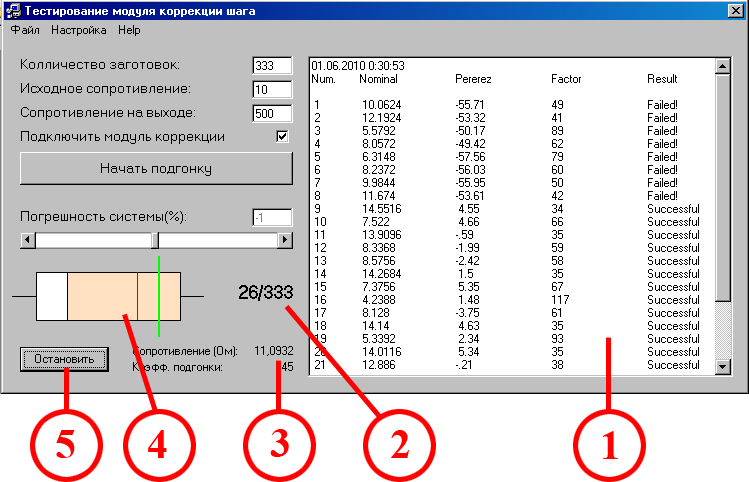Click nominal value 14.2684 in row 14
The width and height of the screenshot is (749, 482).
coord(381,274)
